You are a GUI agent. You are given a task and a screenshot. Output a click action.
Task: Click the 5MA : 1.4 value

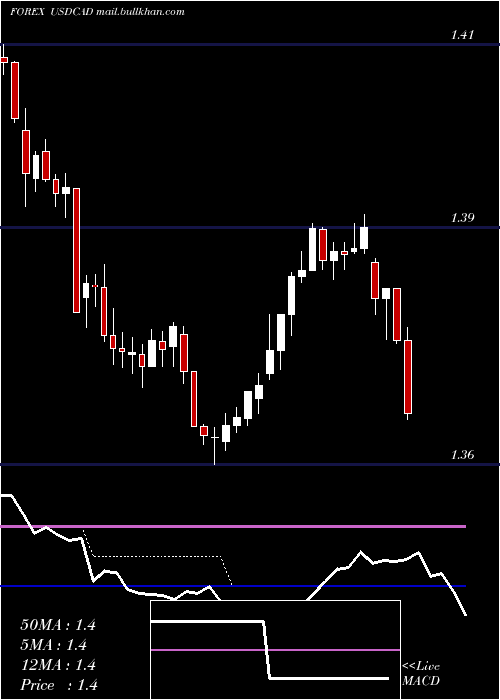pos(54,645)
